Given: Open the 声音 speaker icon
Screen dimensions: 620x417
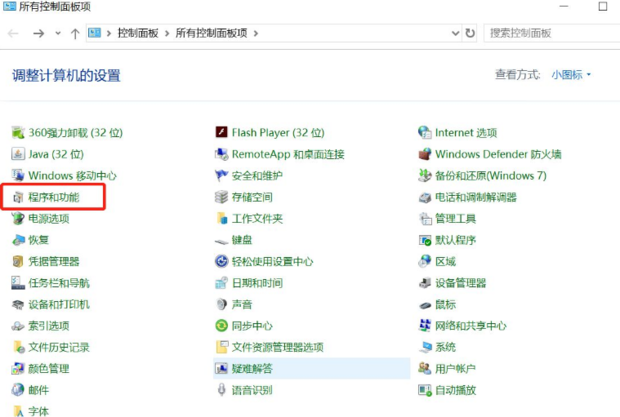Looking at the screenshot, I should pos(221,304).
